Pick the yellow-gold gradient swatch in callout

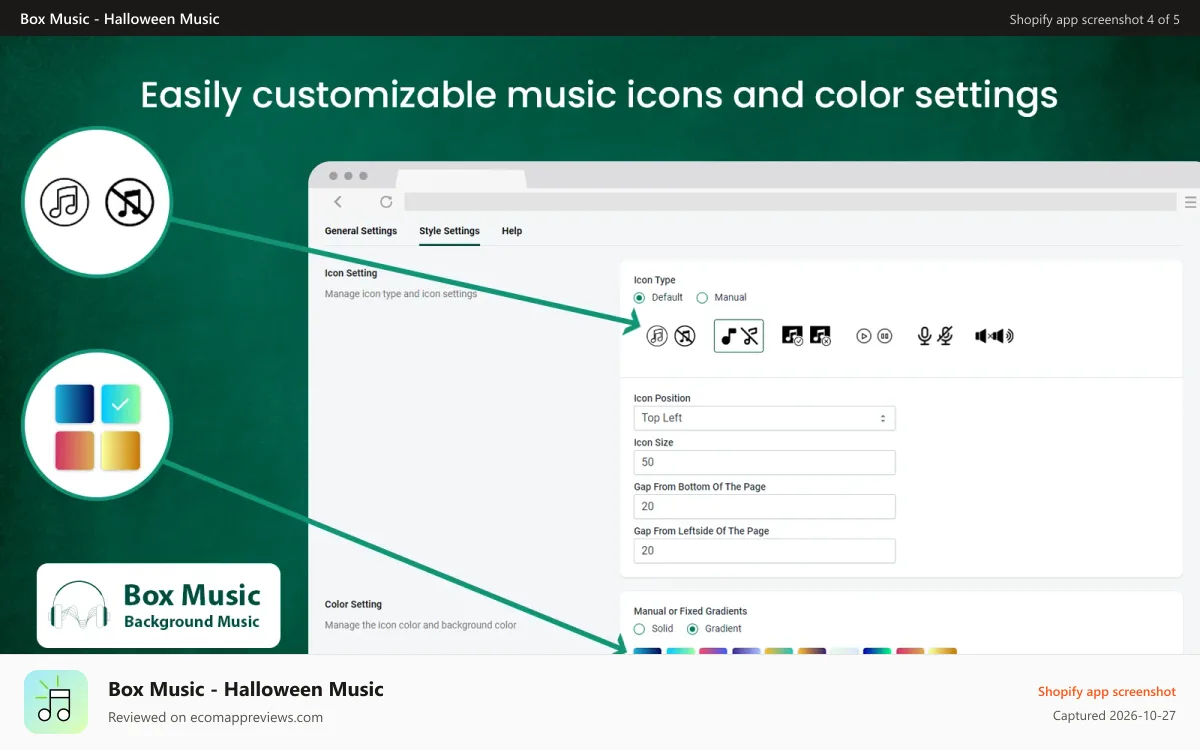tap(121, 451)
